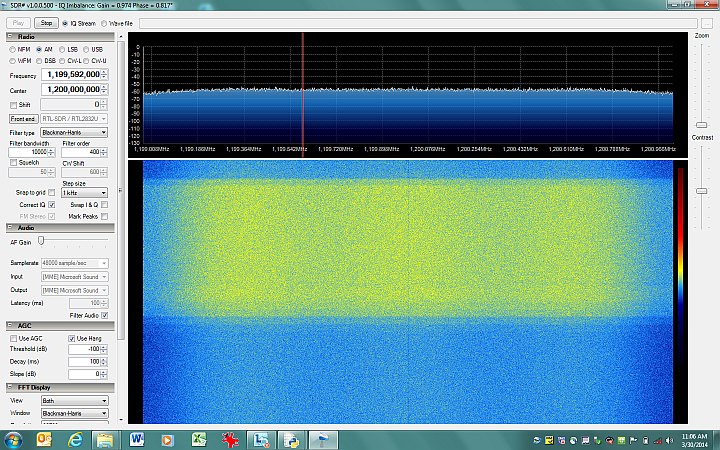This screenshot has height=450, width=720.
Task: Increase Decay (ms) with spinner up arrow
Action: tap(104, 359)
